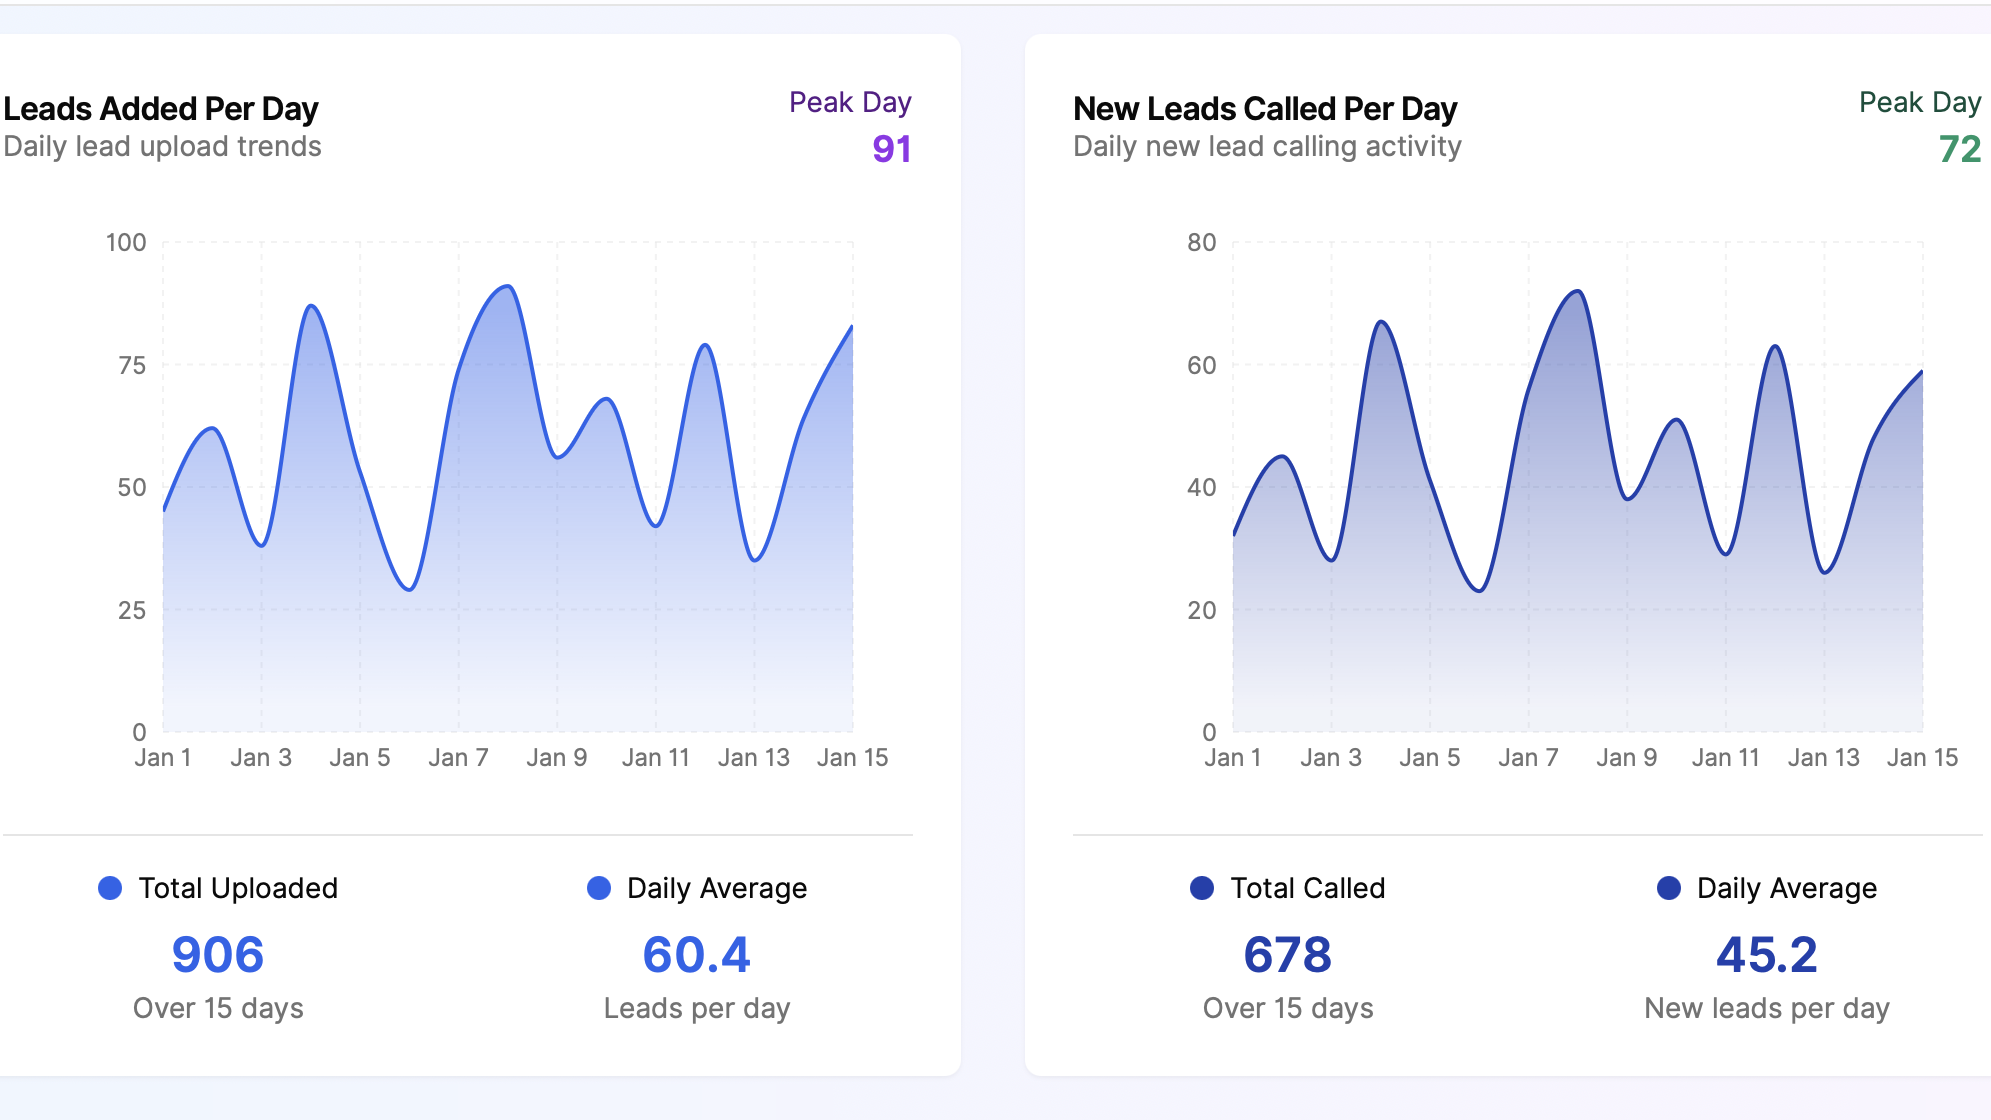Click the Total Called legend dot
Screen dimensions: 1991x1120
[x=1202, y=888]
